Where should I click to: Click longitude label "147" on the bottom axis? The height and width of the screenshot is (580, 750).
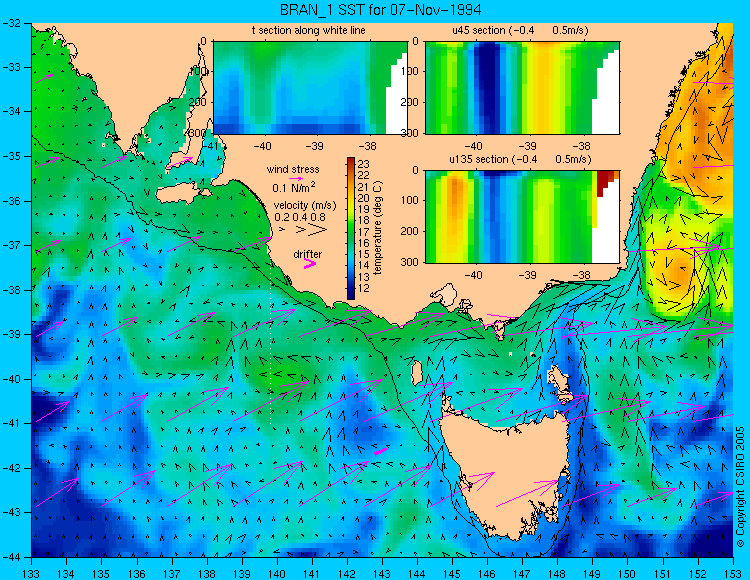tap(522, 574)
